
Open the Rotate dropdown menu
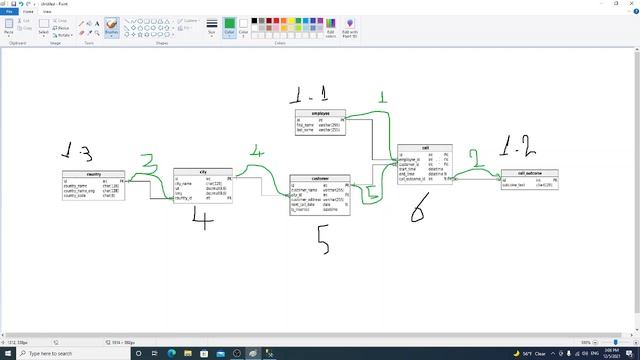62,35
